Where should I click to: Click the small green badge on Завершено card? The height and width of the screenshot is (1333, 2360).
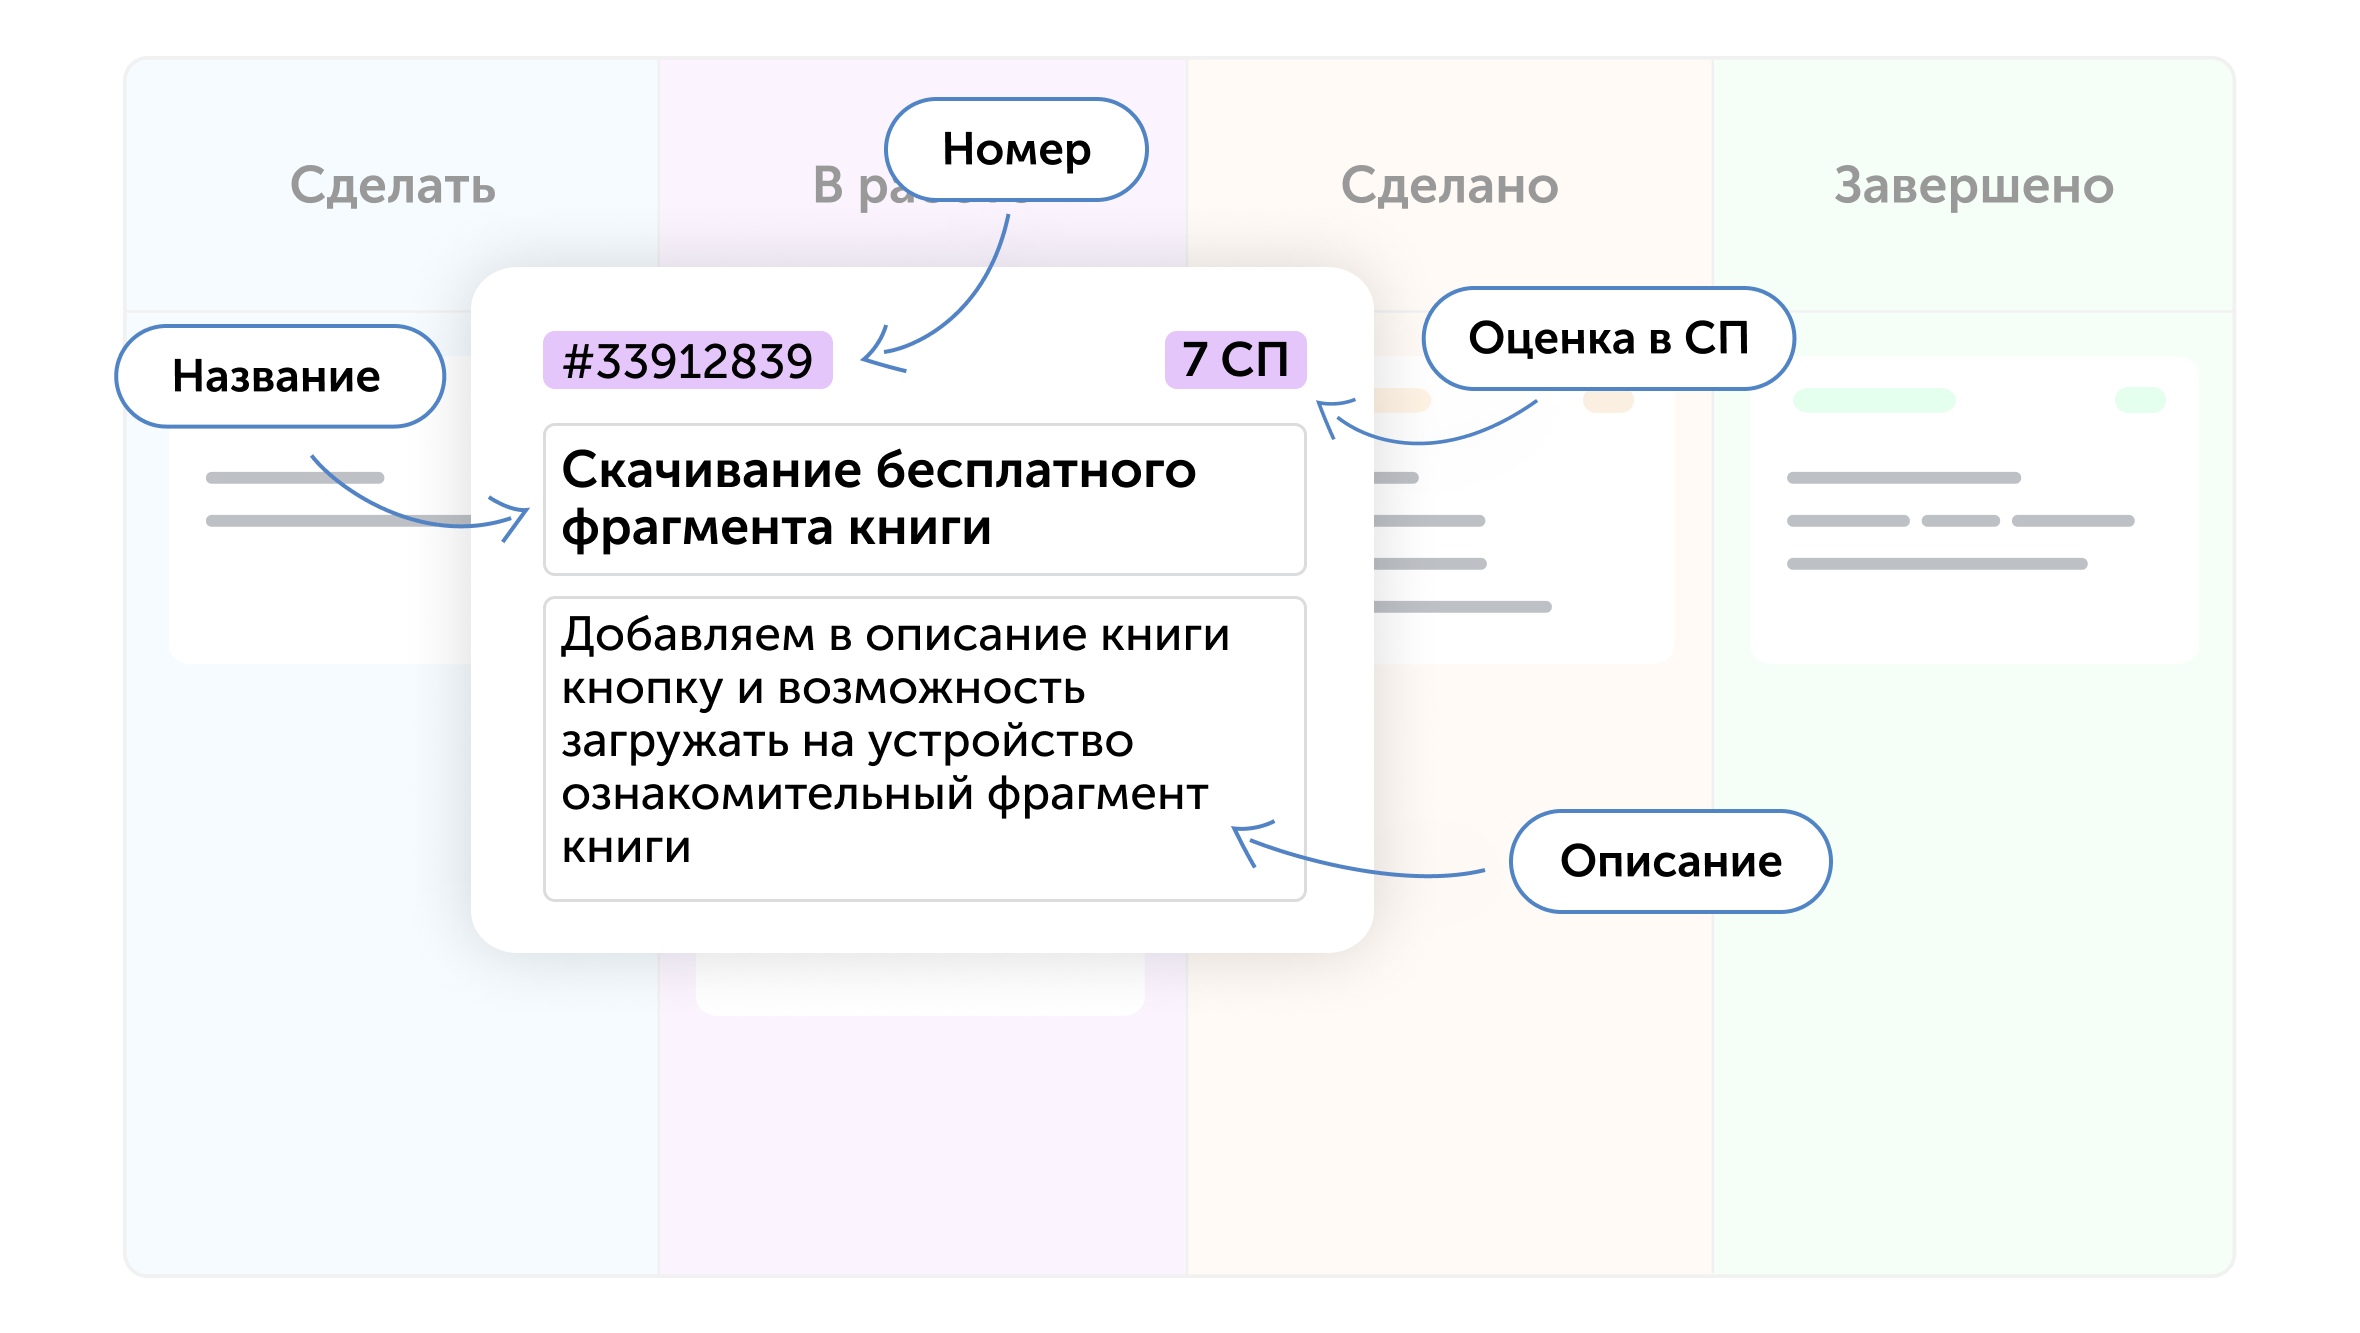click(2139, 401)
